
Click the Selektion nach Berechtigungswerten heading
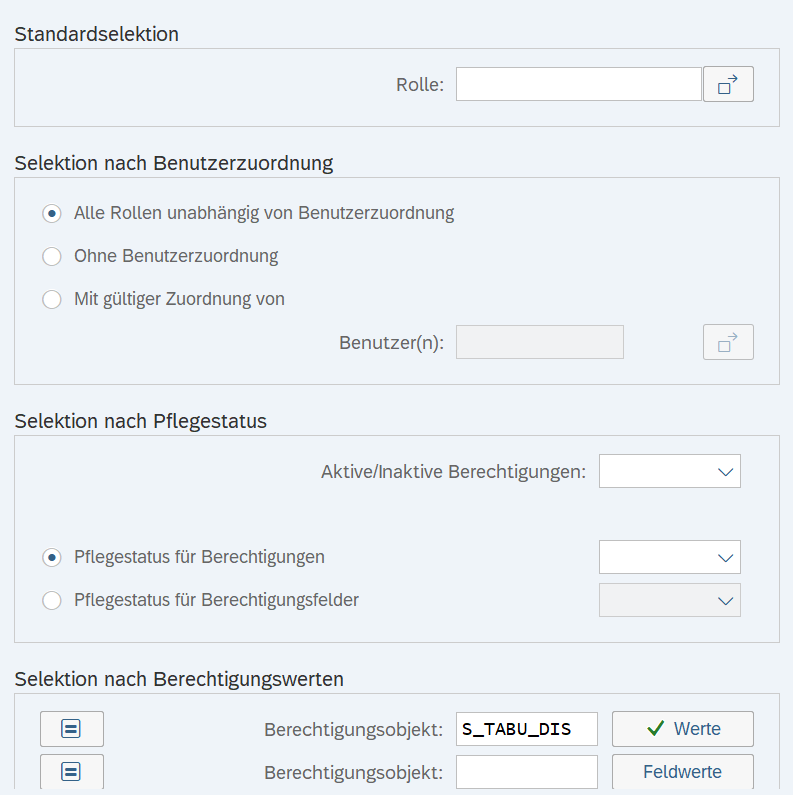[x=179, y=679]
